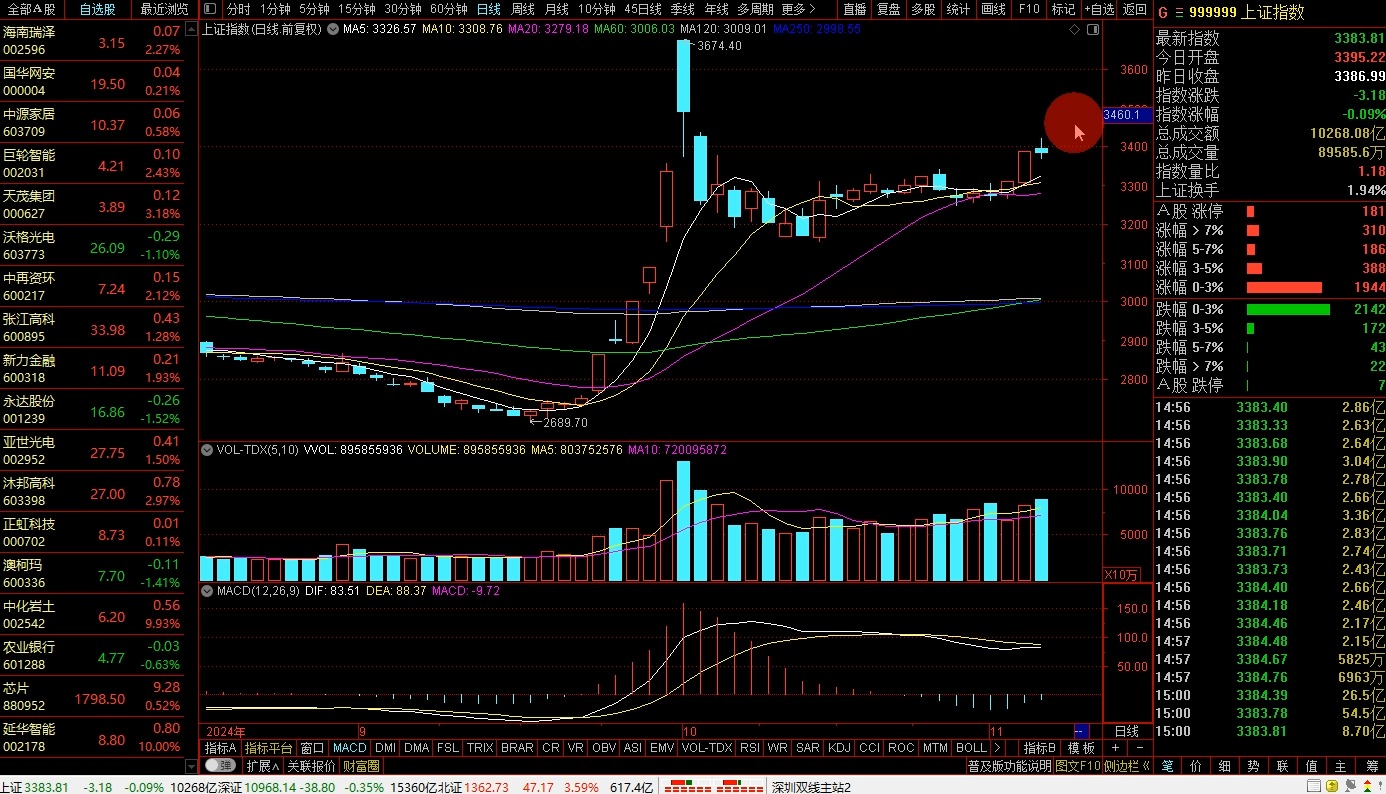Toggle the switch left of 扩展
Screen dimensions: 1386x794
click(x=220, y=766)
